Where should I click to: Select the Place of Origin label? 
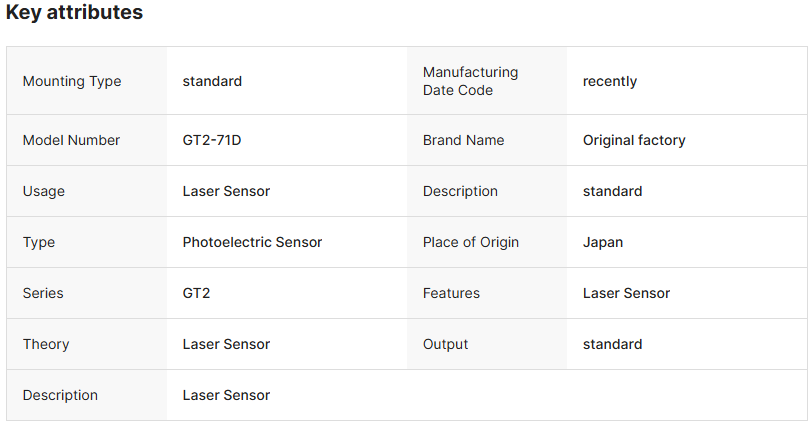pyautogui.click(x=471, y=242)
